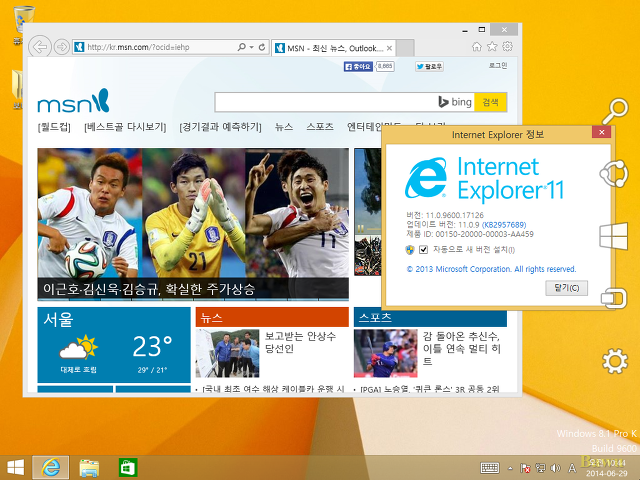The image size is (640, 480).
Task: Click the taskbar clock date 2014-06-29
Action: click(607, 473)
